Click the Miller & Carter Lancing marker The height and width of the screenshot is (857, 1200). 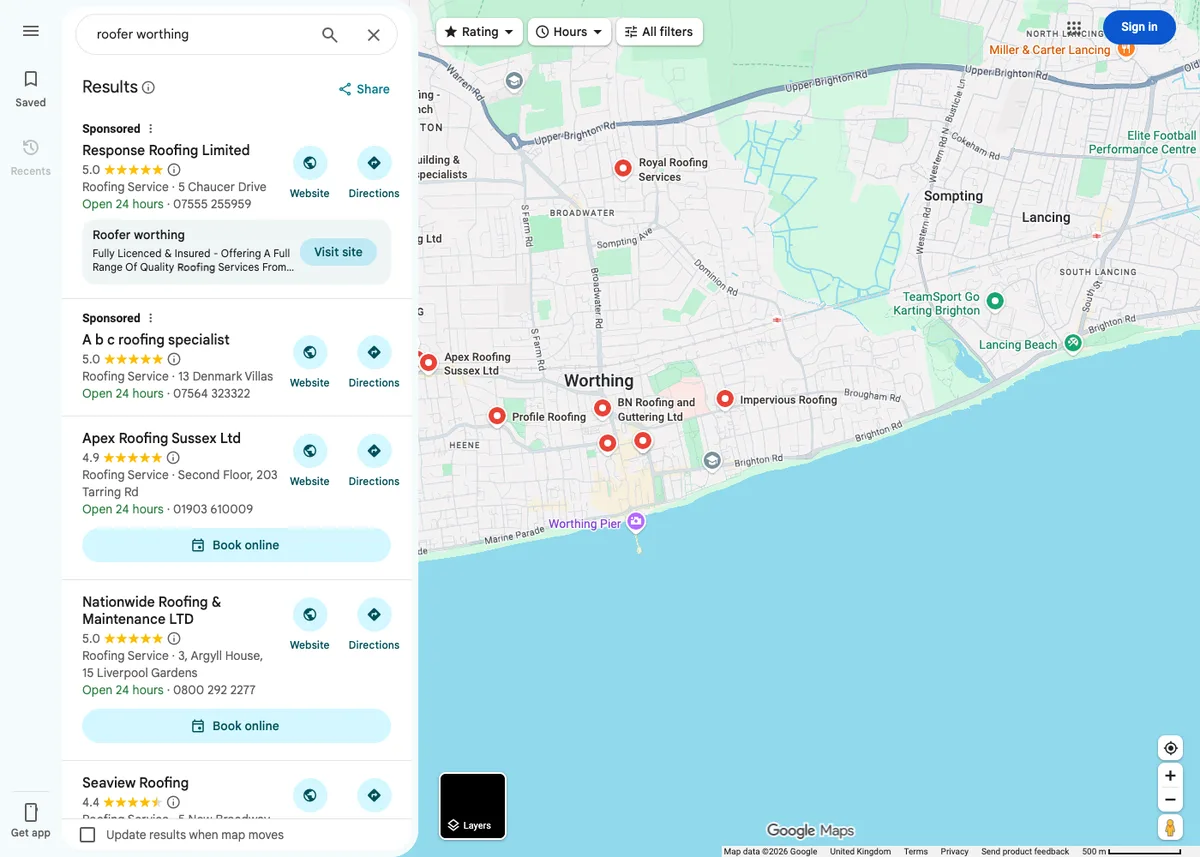tap(1126, 49)
